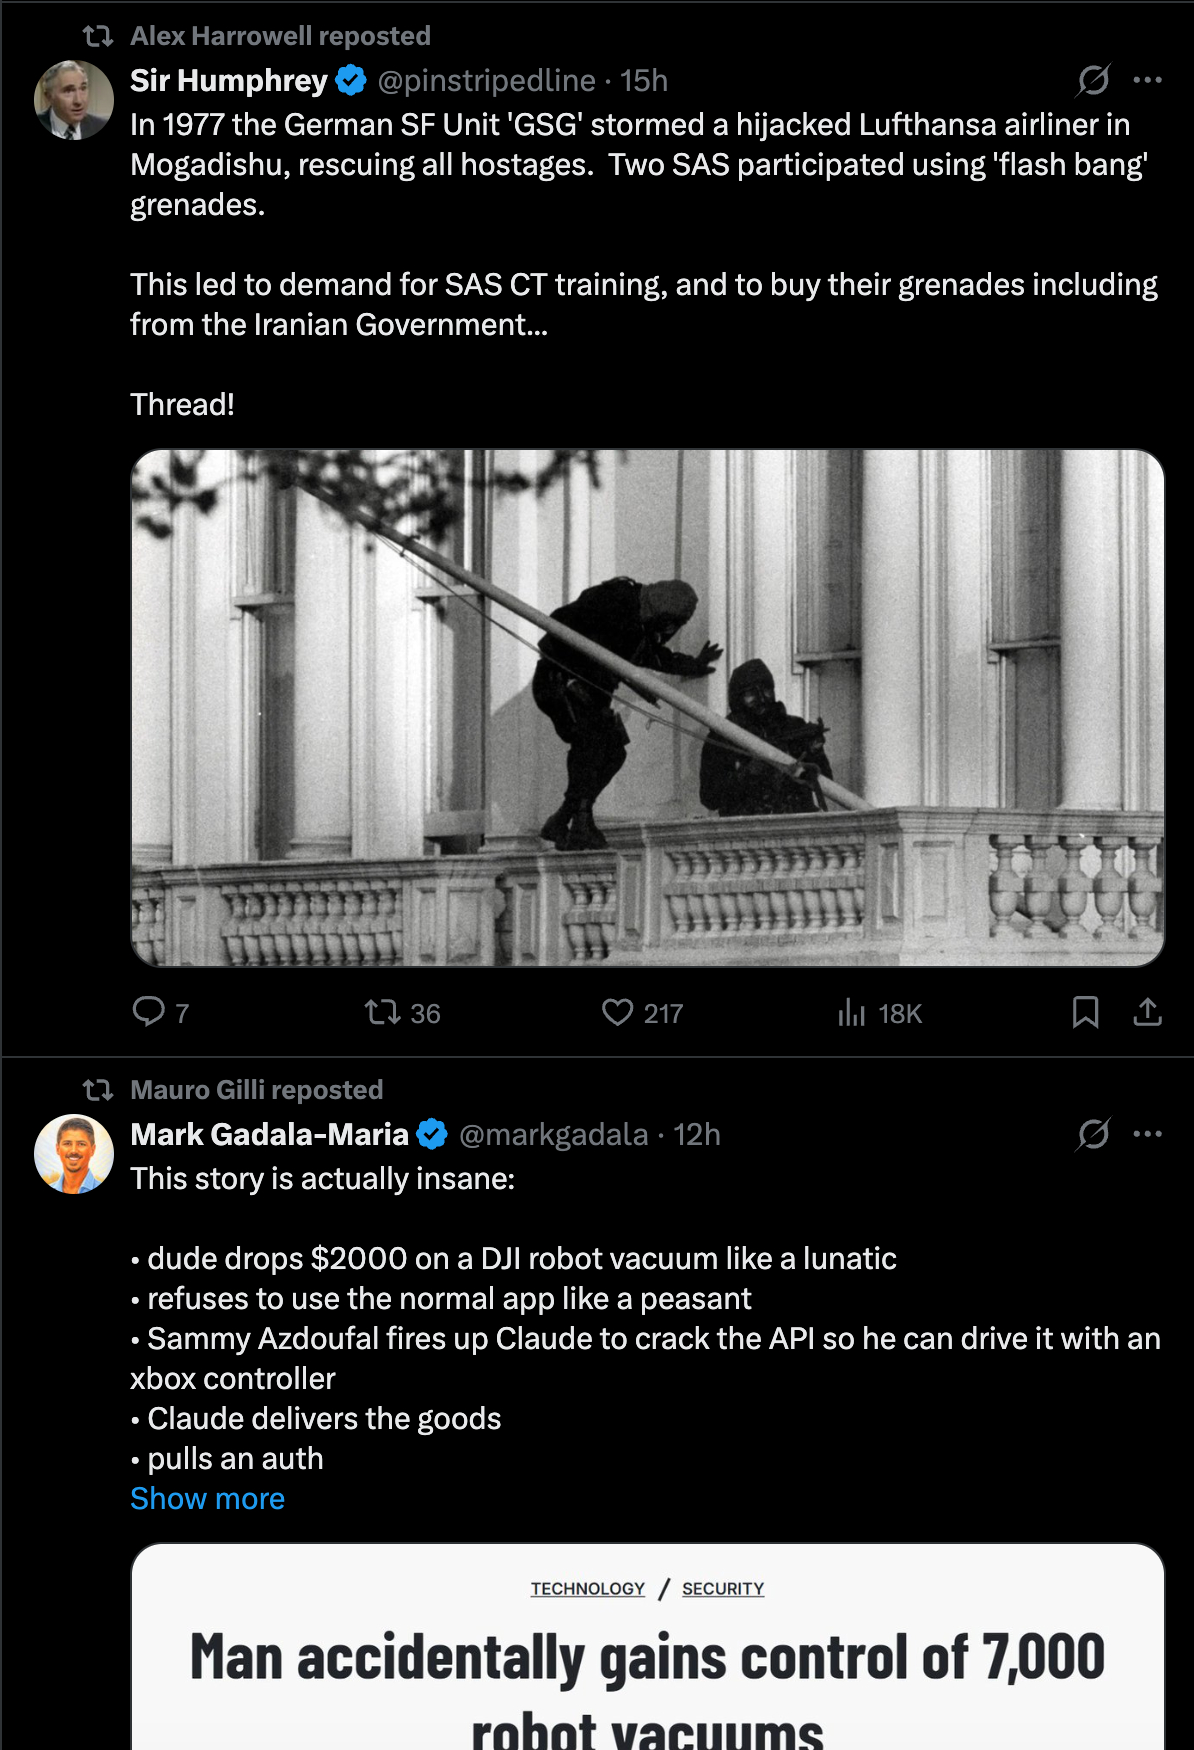The width and height of the screenshot is (1194, 1750).
Task: Open Grok icon on Sir Humphrey's post
Action: point(1093,80)
